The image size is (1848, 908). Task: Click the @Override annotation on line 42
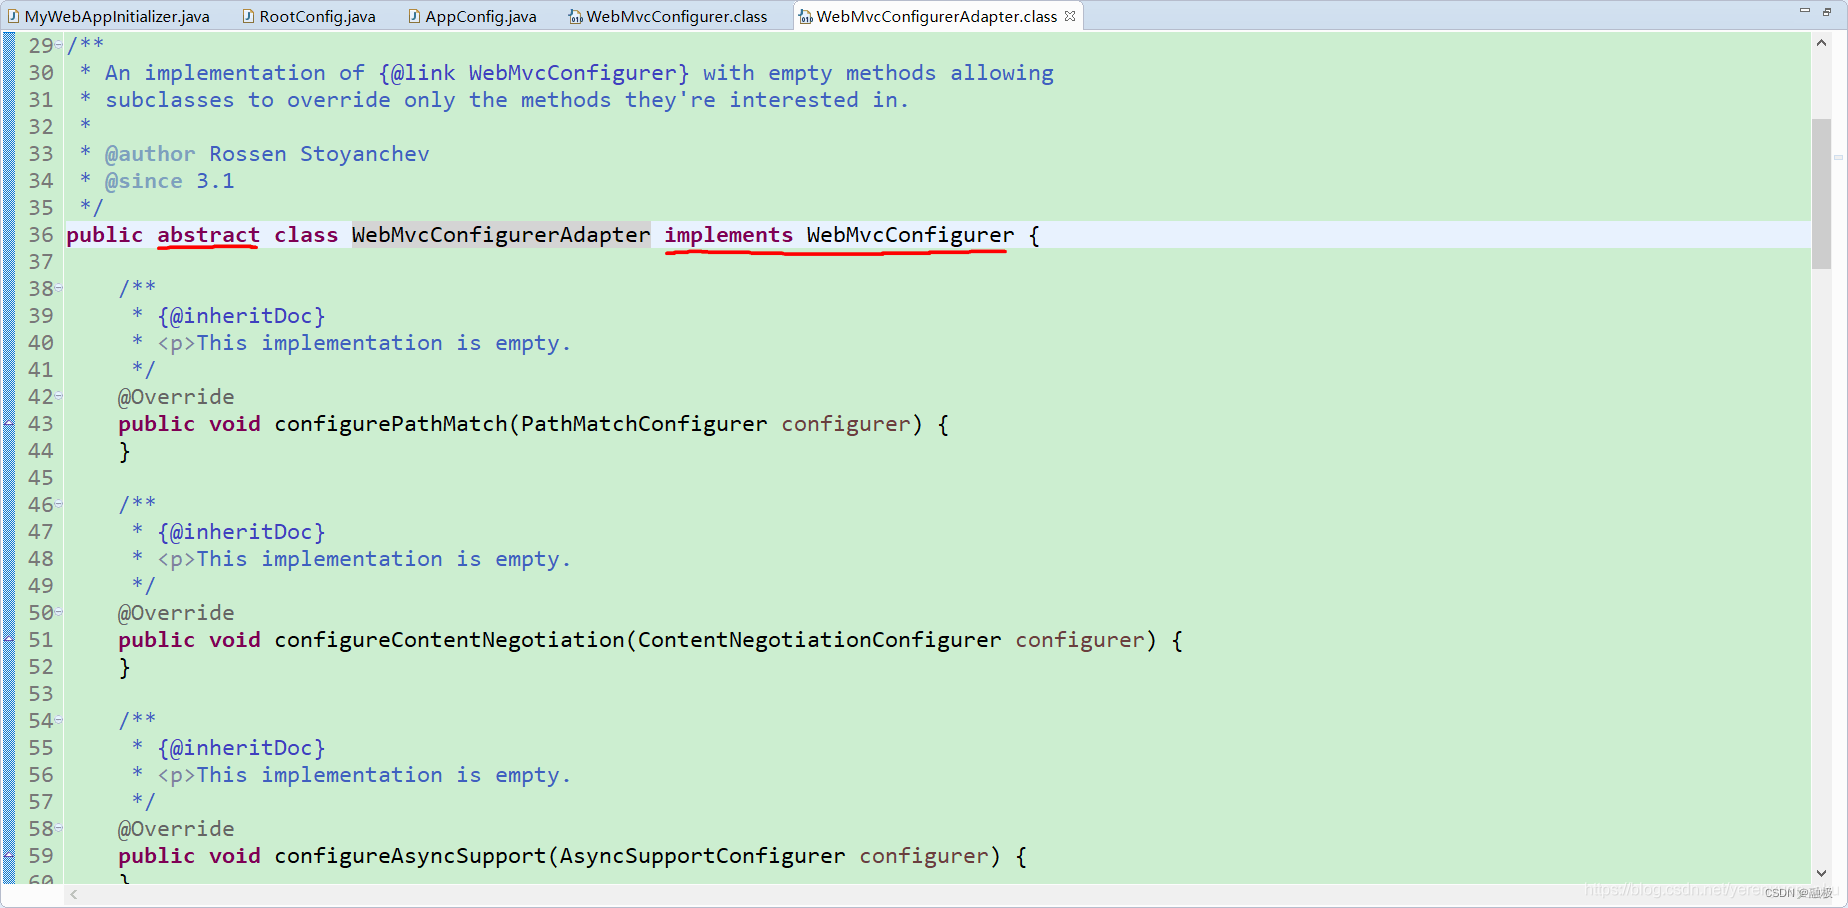(176, 397)
